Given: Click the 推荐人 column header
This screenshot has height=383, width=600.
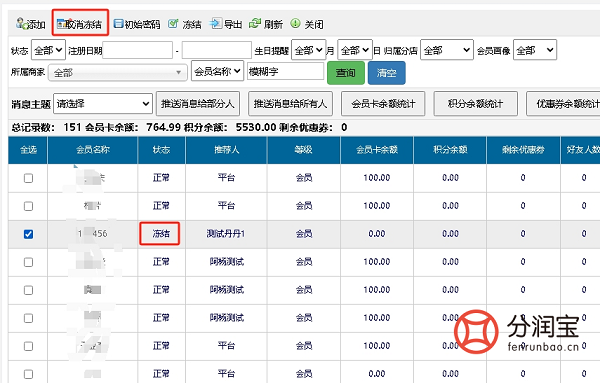Looking at the screenshot, I should (x=227, y=150).
